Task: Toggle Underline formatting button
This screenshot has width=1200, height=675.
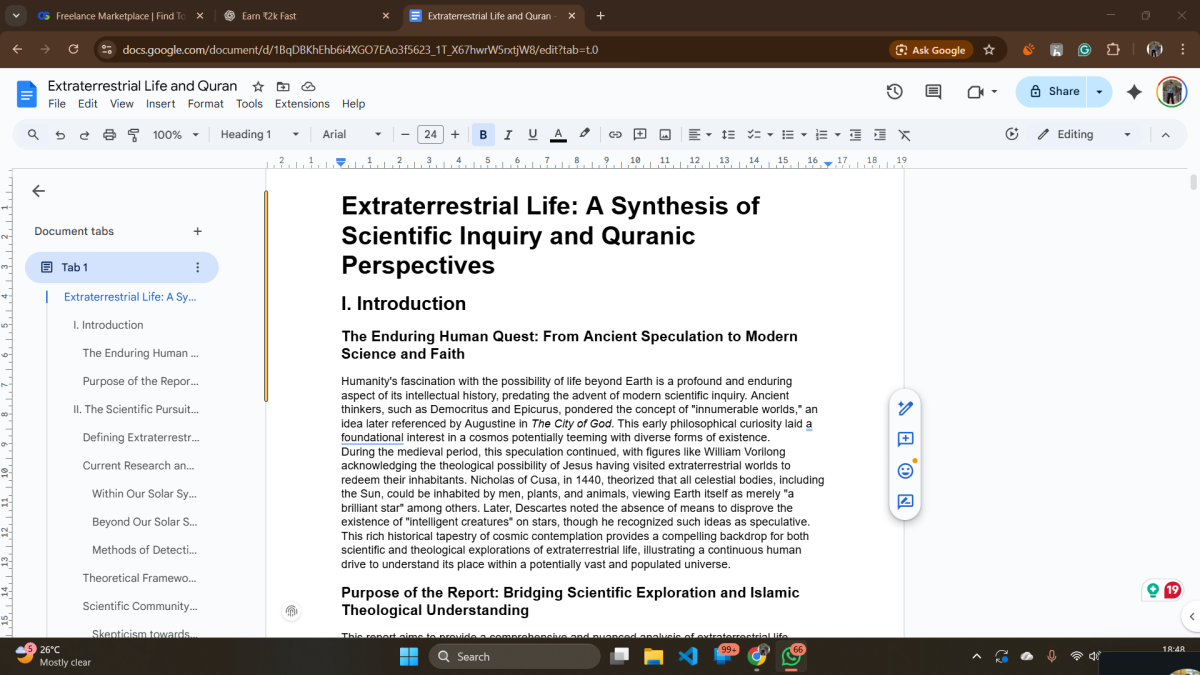Action: pos(532,135)
